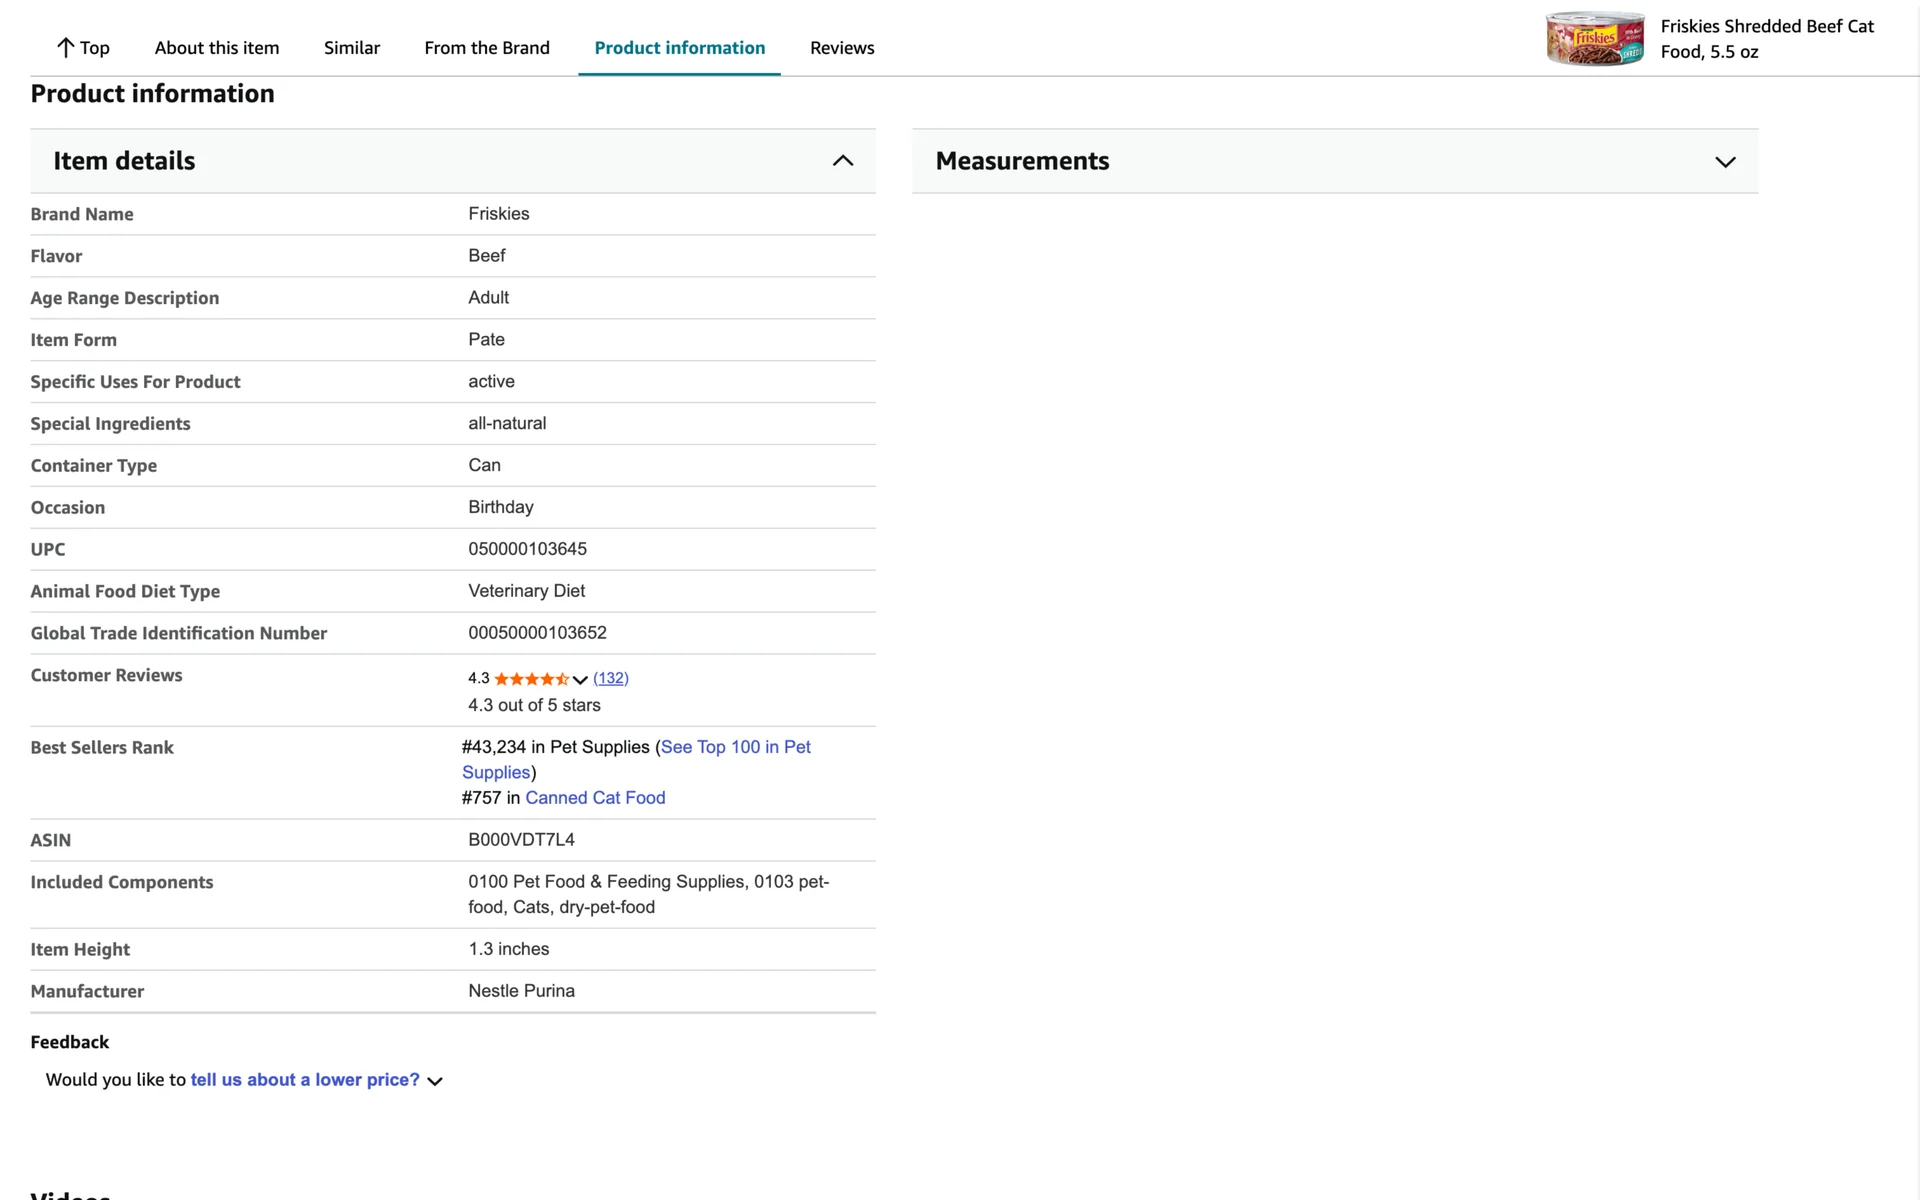Open the rating breakdown dropdown arrow
This screenshot has width=1920, height=1200.
(x=580, y=680)
